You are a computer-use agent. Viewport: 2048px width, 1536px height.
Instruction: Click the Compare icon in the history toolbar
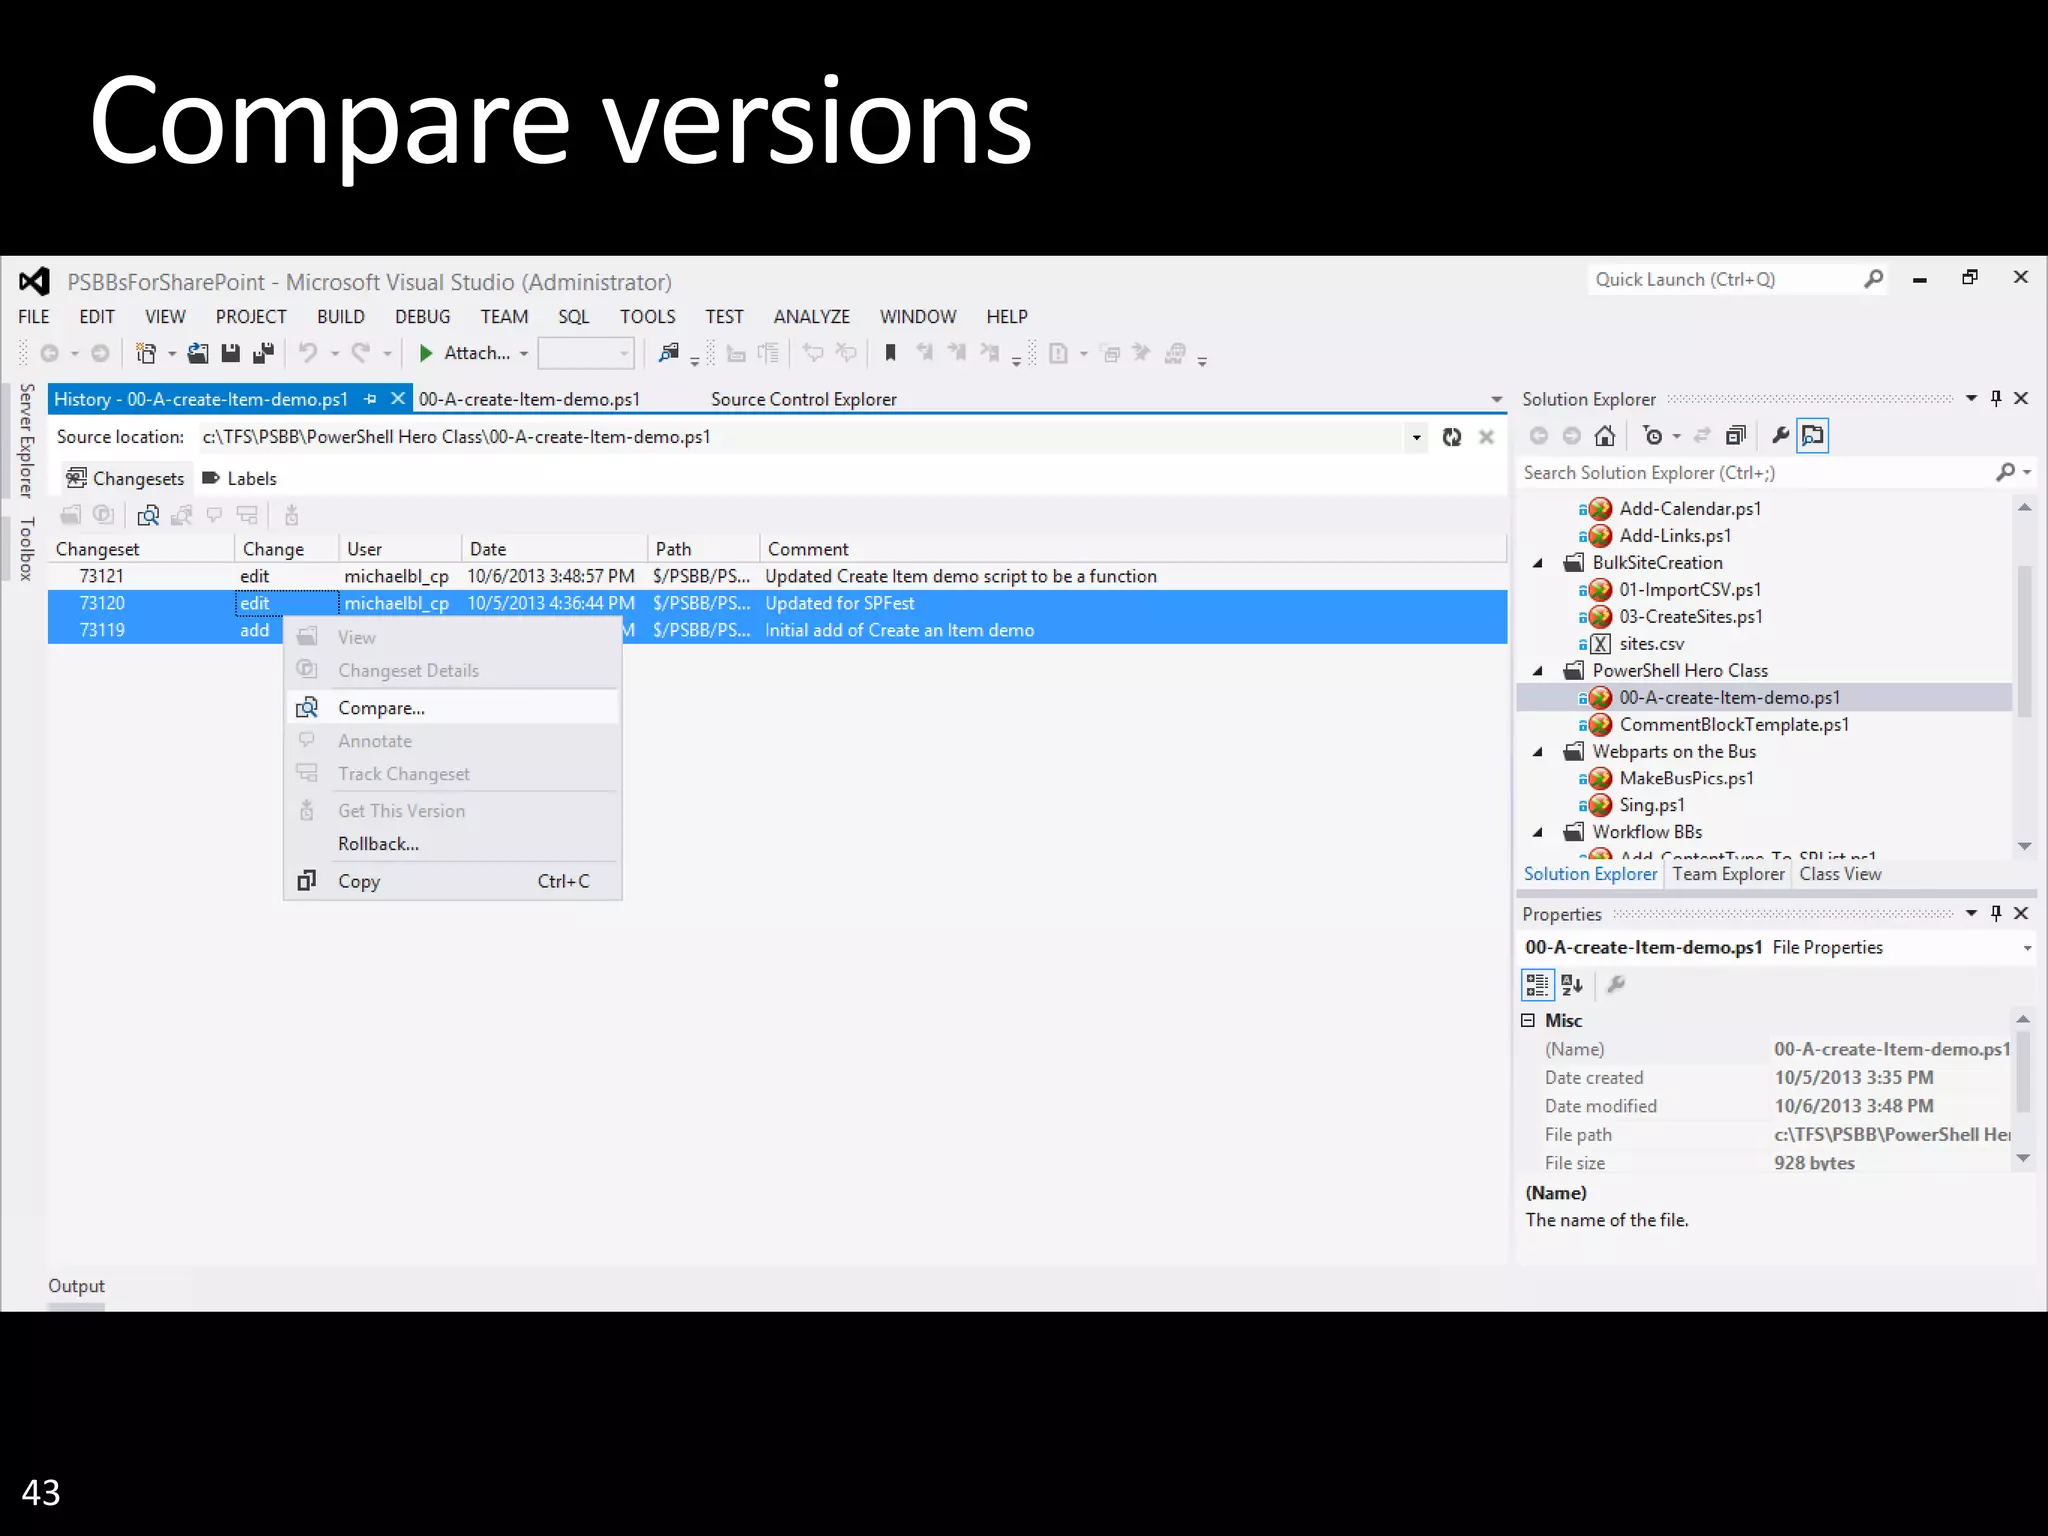(148, 515)
